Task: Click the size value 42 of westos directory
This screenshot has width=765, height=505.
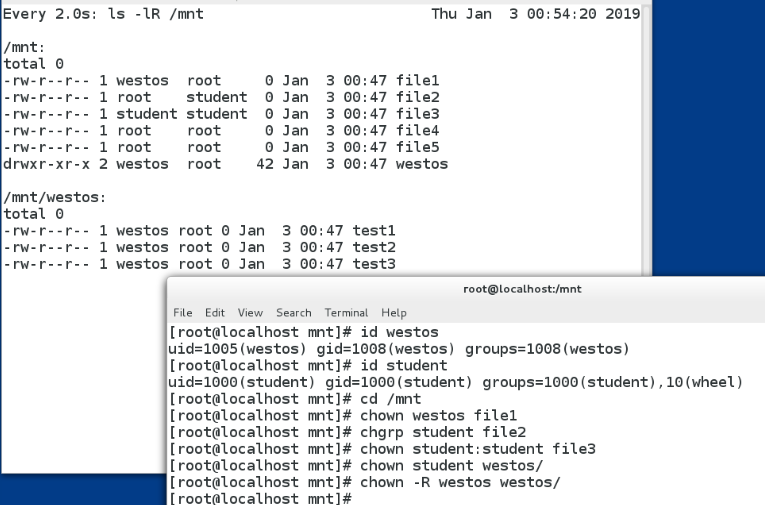Action: pyautogui.click(x=265, y=164)
